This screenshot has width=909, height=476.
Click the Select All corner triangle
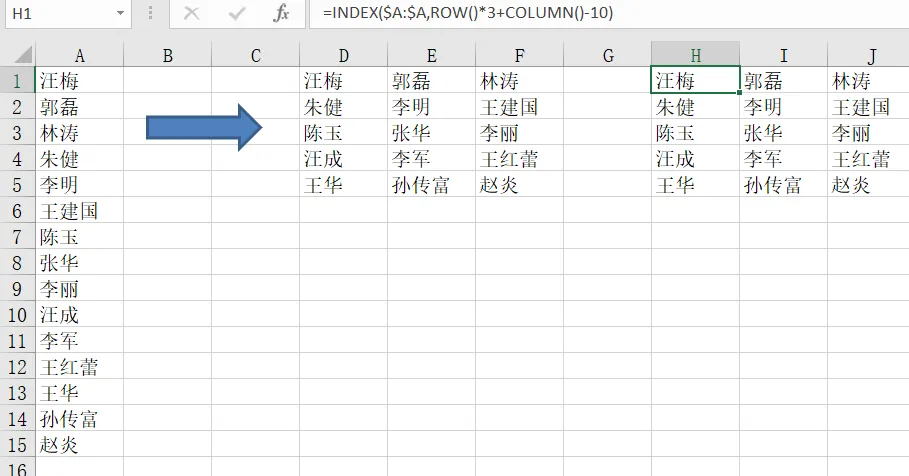pyautogui.click(x=17, y=56)
